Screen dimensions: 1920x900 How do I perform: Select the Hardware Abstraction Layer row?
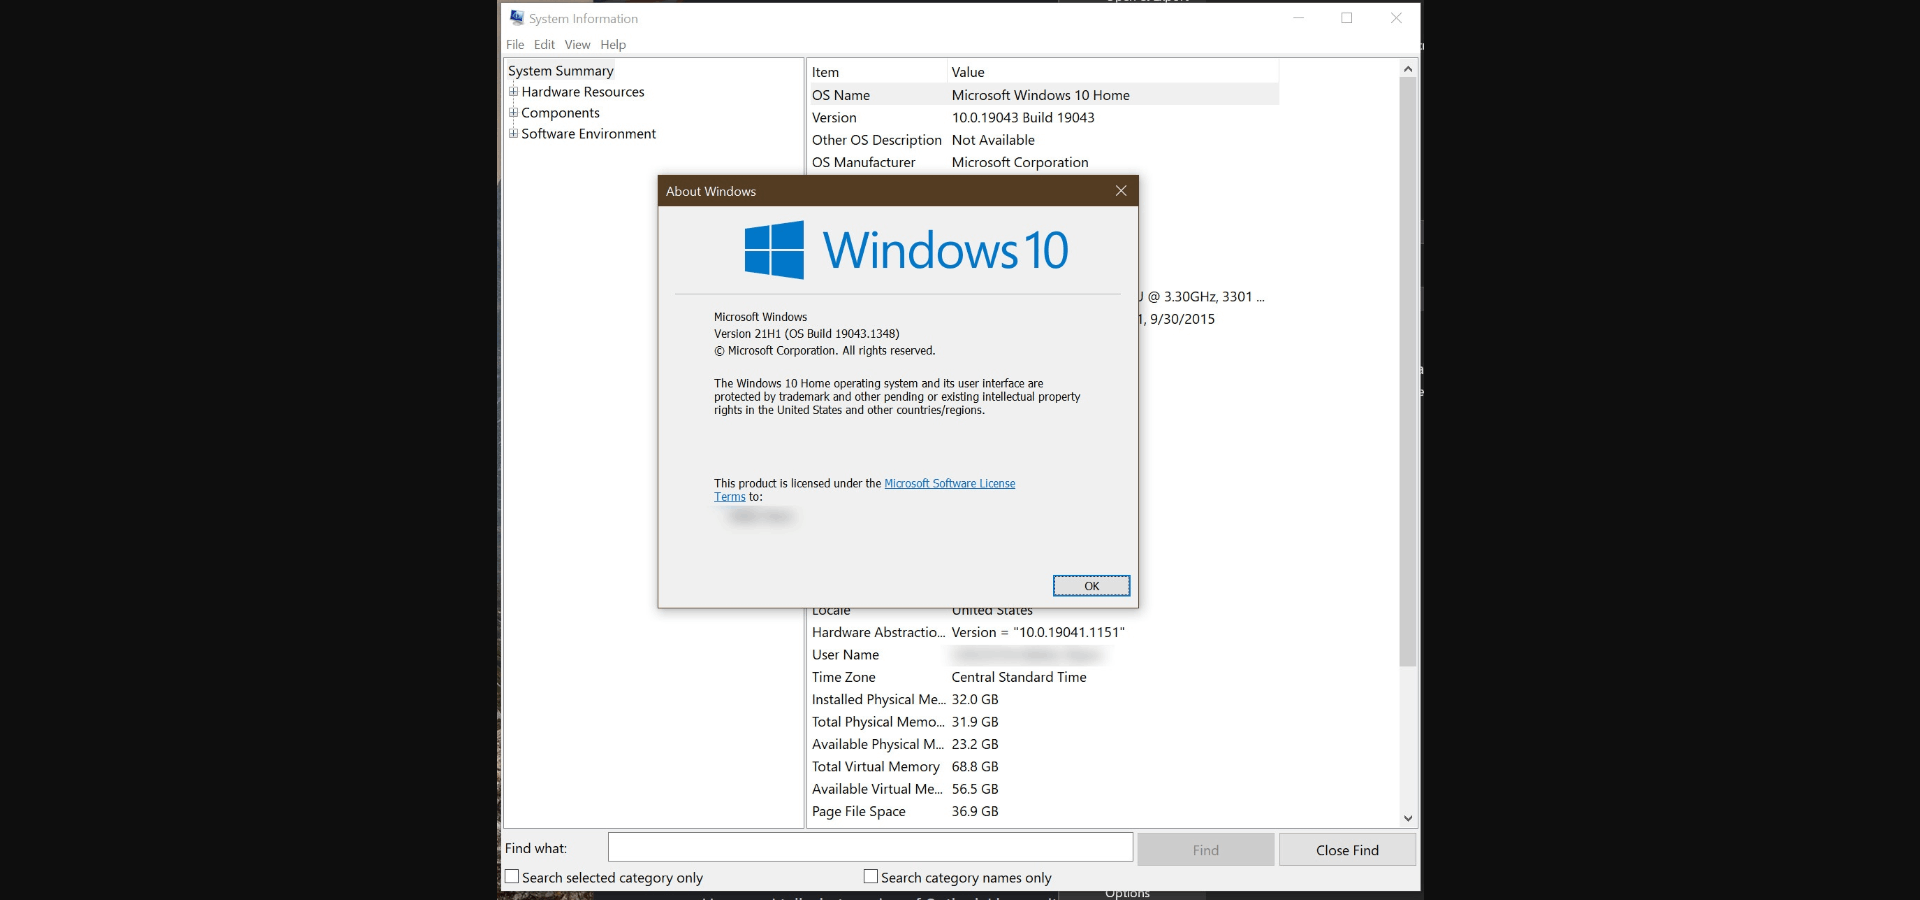coord(1043,632)
